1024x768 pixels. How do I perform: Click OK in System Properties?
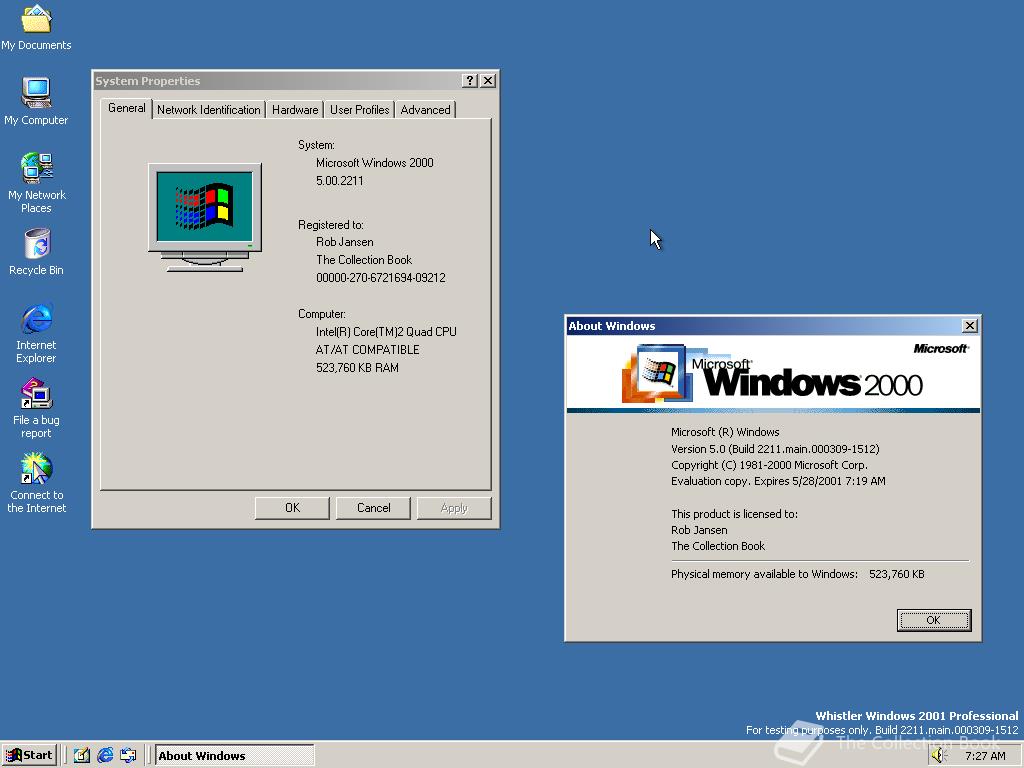coord(292,508)
